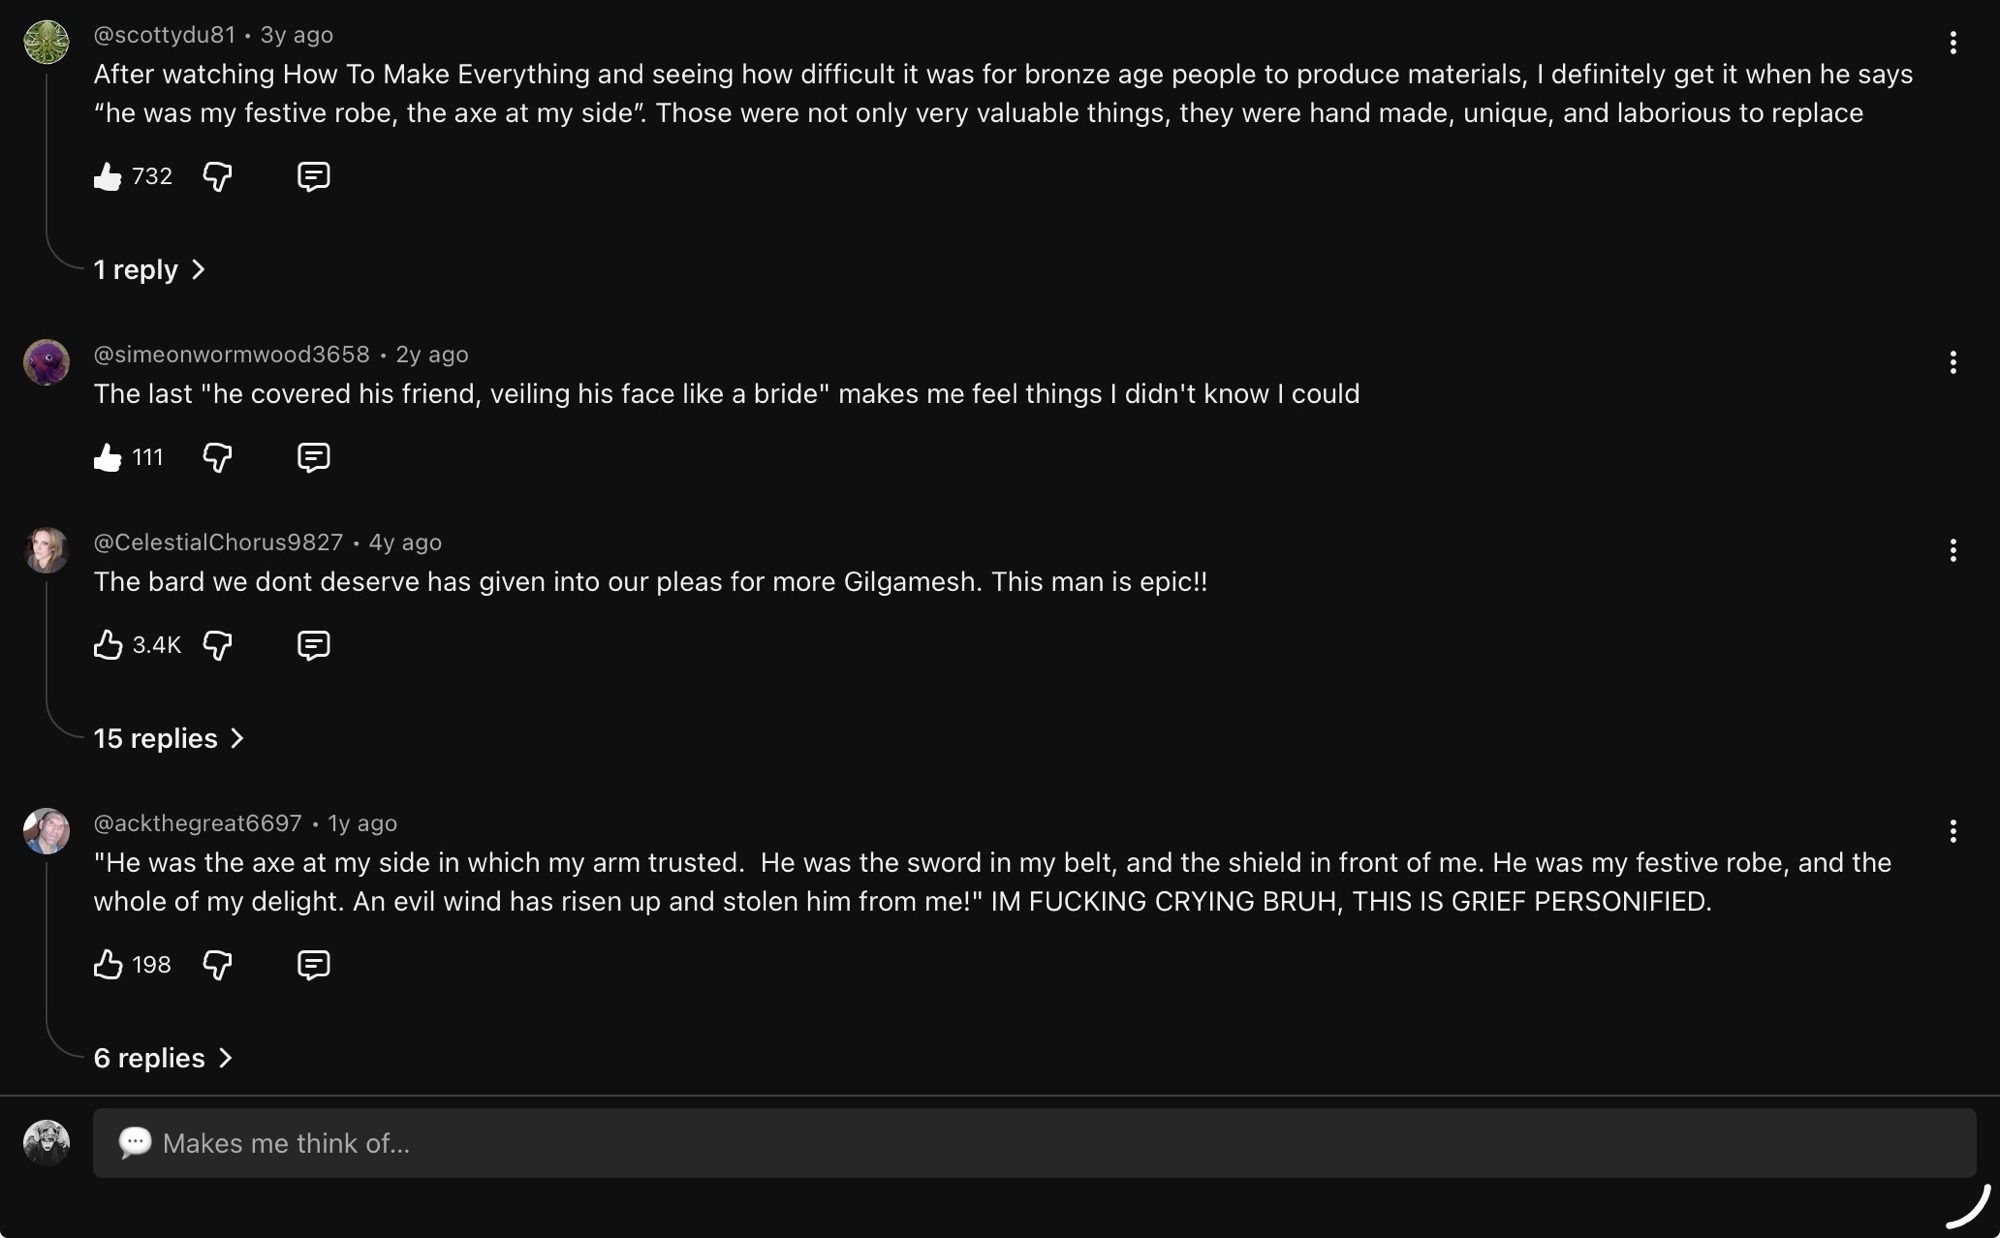Expand the 6 replies thread

click(162, 1058)
